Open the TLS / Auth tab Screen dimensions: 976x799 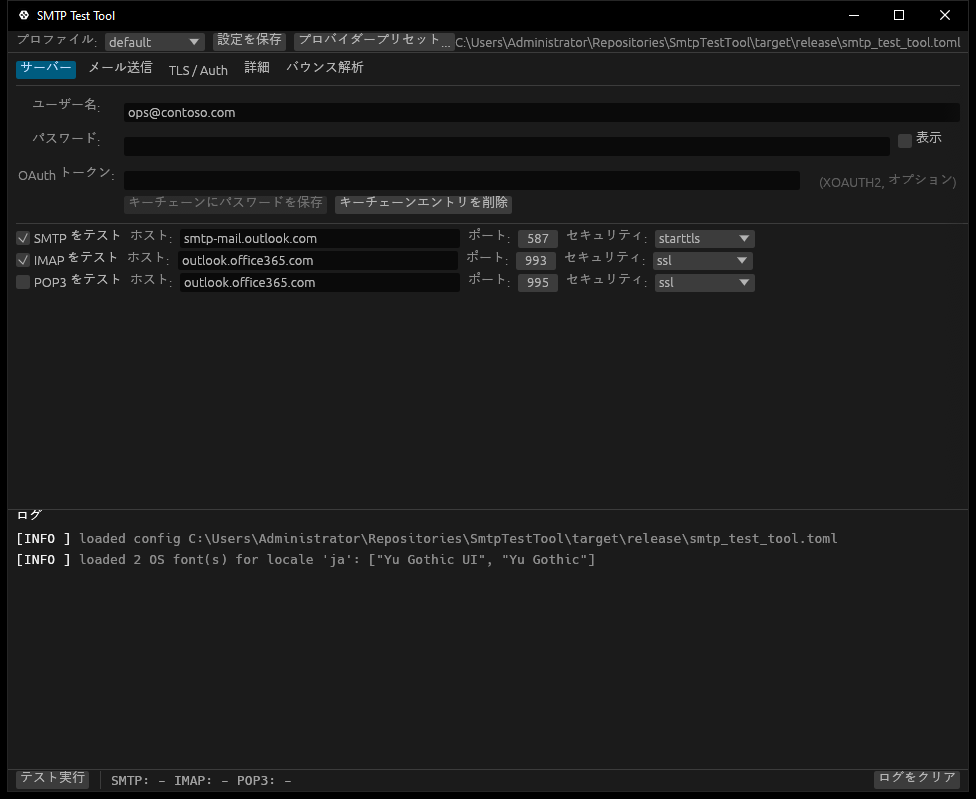(198, 70)
